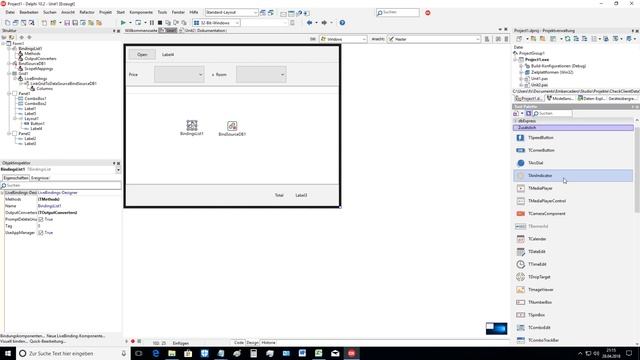The image size is (640, 360).
Task: Open the Room combo box on the form
Action: pyautogui.click(x=261, y=75)
